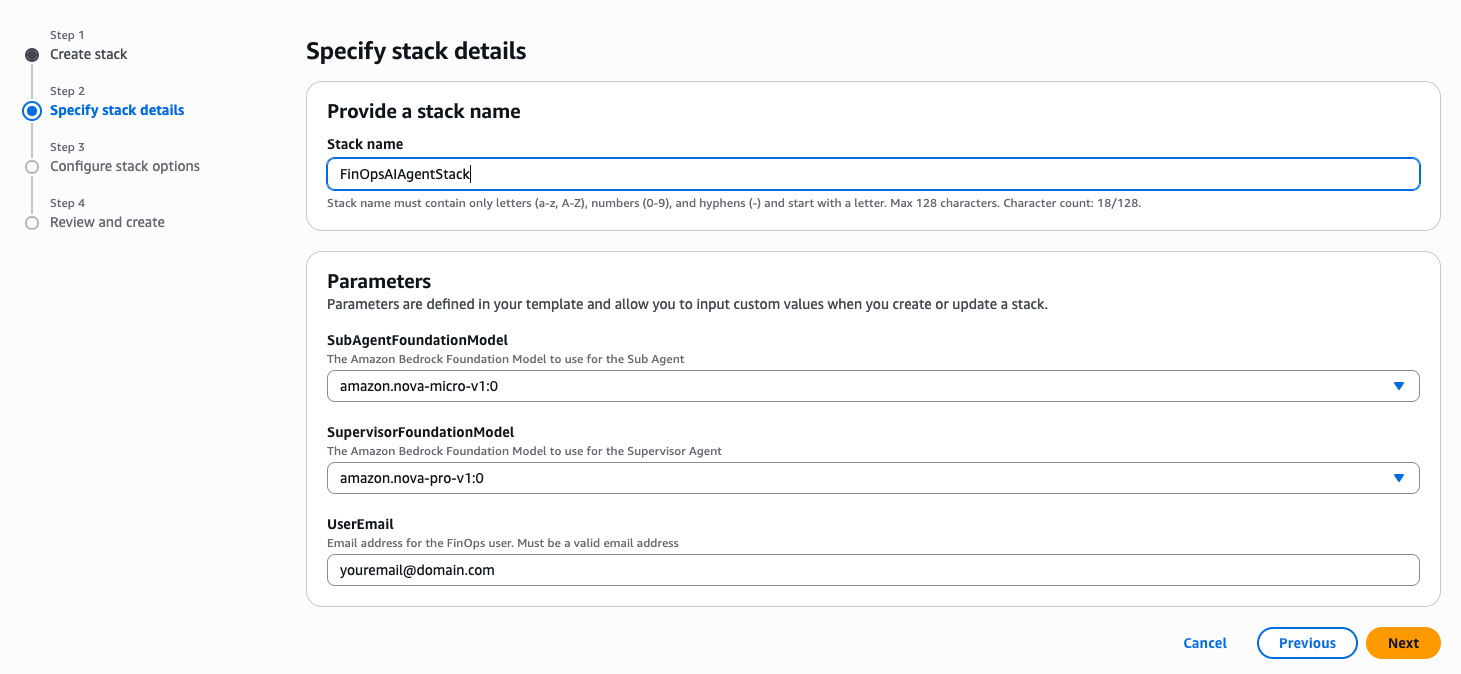Click arrow icon of amazon.nova-pro-v1:0 dropdown
1461x674 pixels.
1399,478
